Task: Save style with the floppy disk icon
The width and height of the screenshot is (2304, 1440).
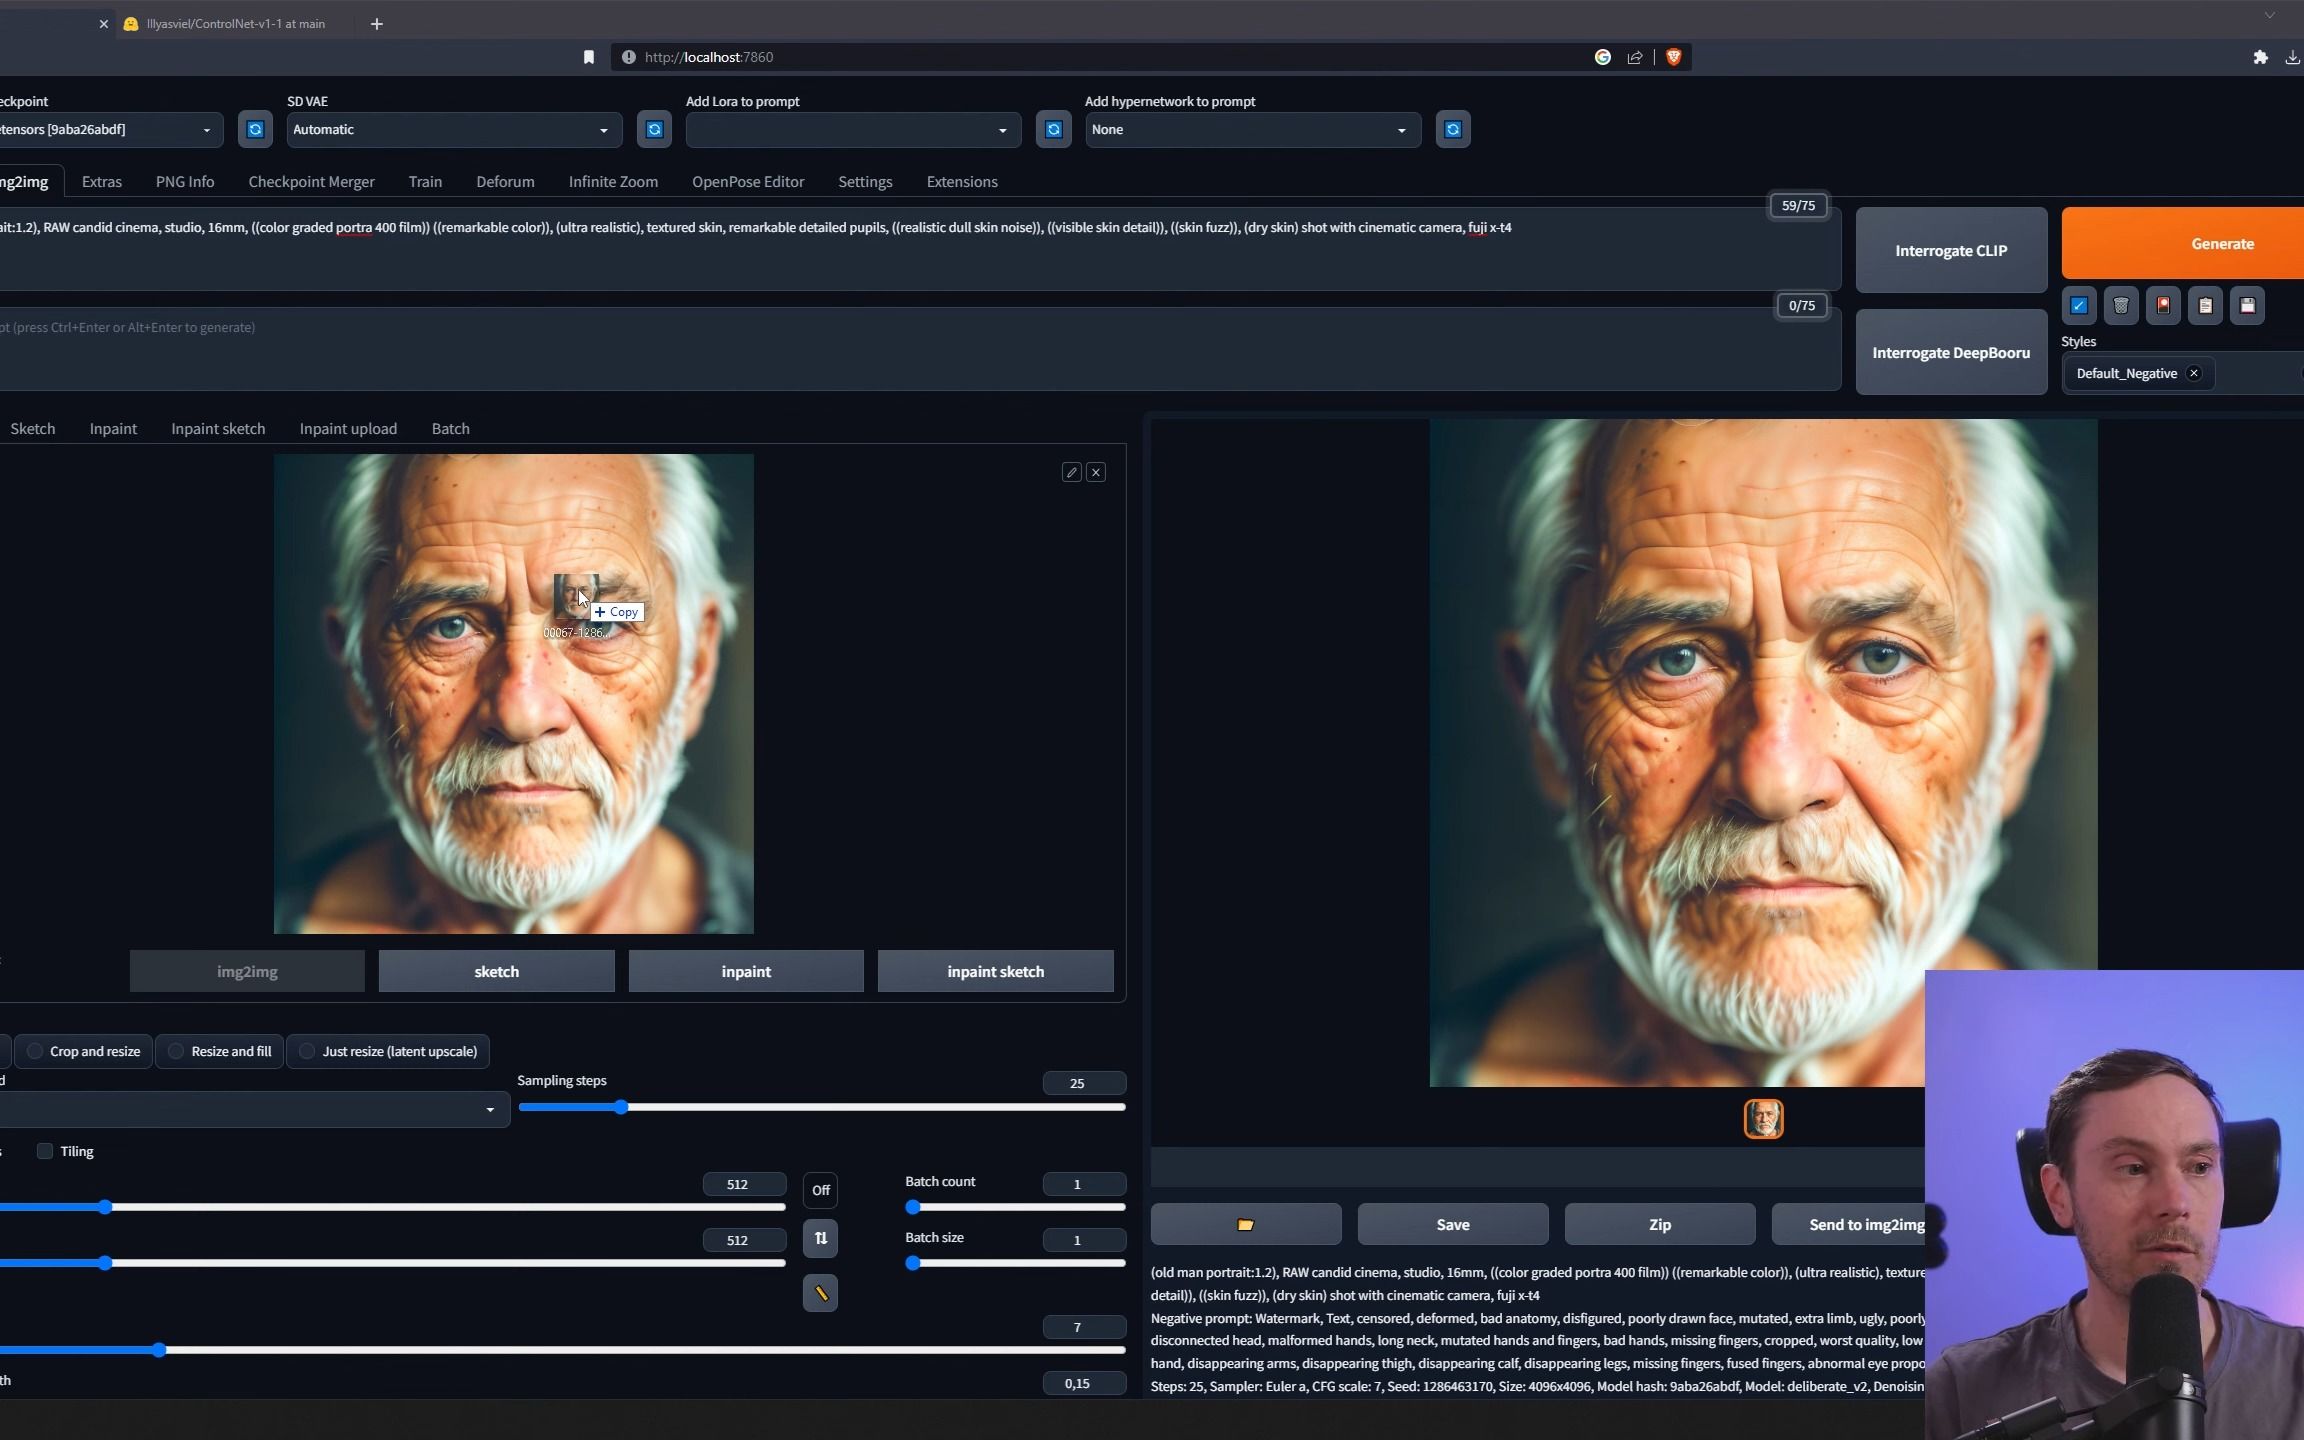Action: [x=2247, y=306]
